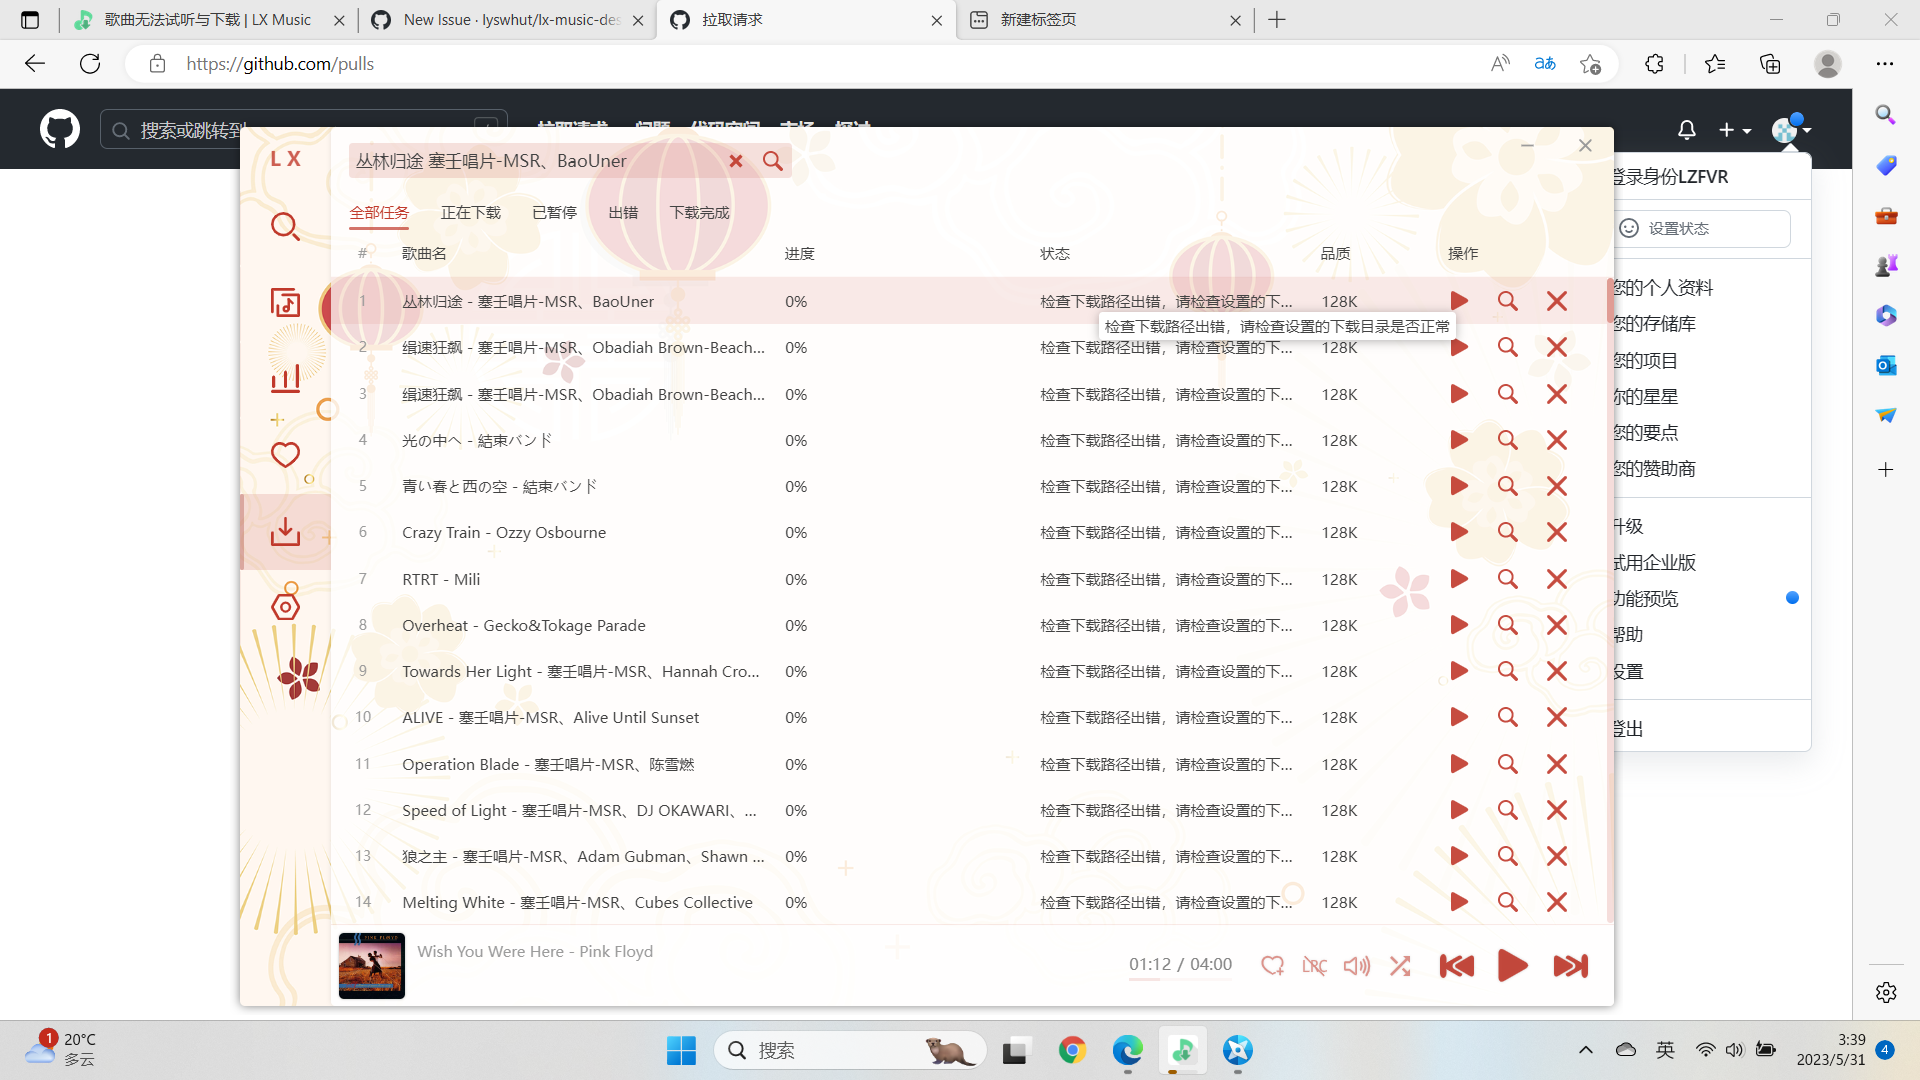The image size is (1920, 1080).
Task: Open the search panel in LX Music sidebar
Action: pyautogui.click(x=285, y=227)
